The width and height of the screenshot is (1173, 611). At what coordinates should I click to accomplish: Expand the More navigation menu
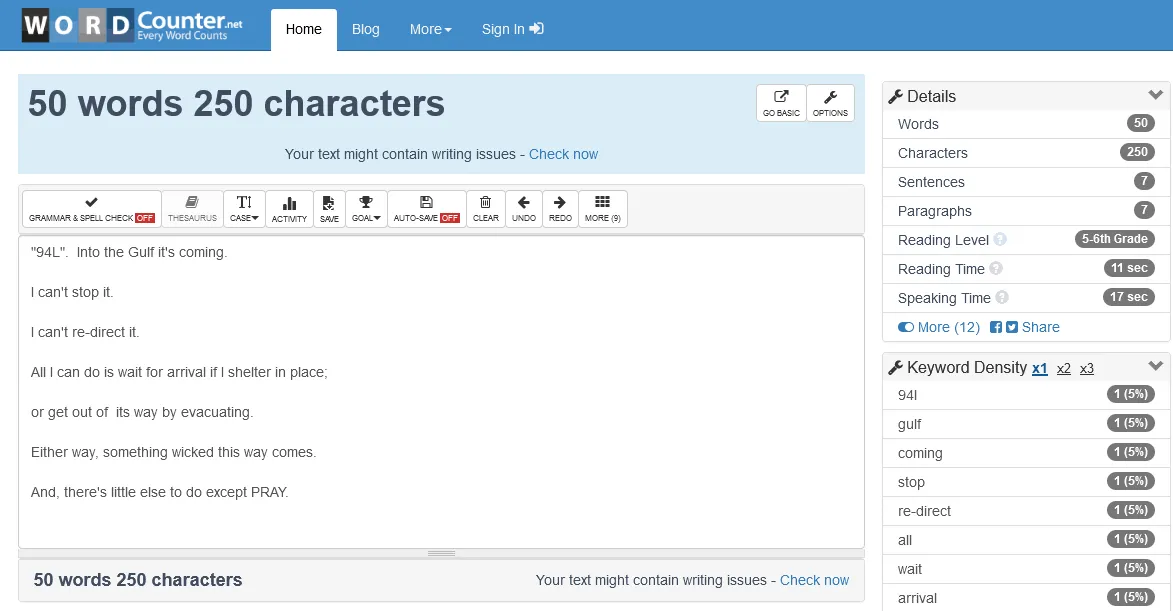coord(431,29)
